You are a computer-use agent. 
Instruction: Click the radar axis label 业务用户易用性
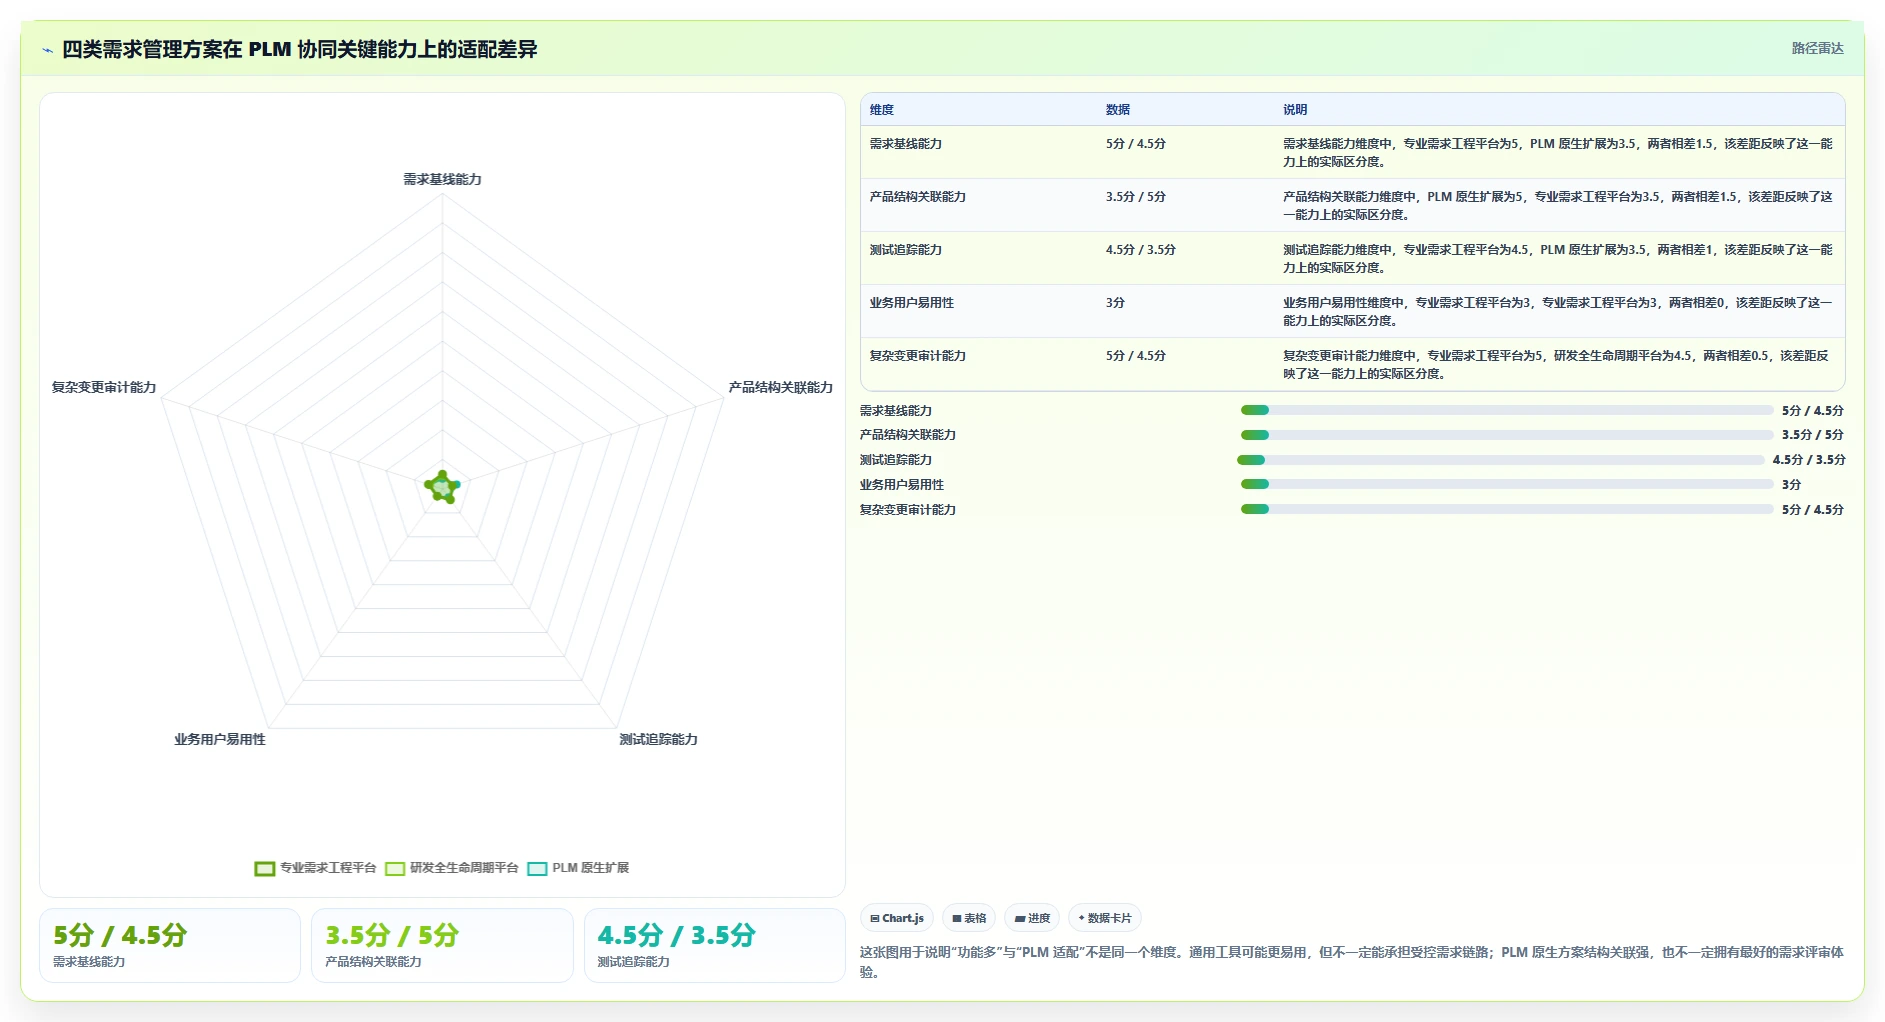tap(220, 739)
